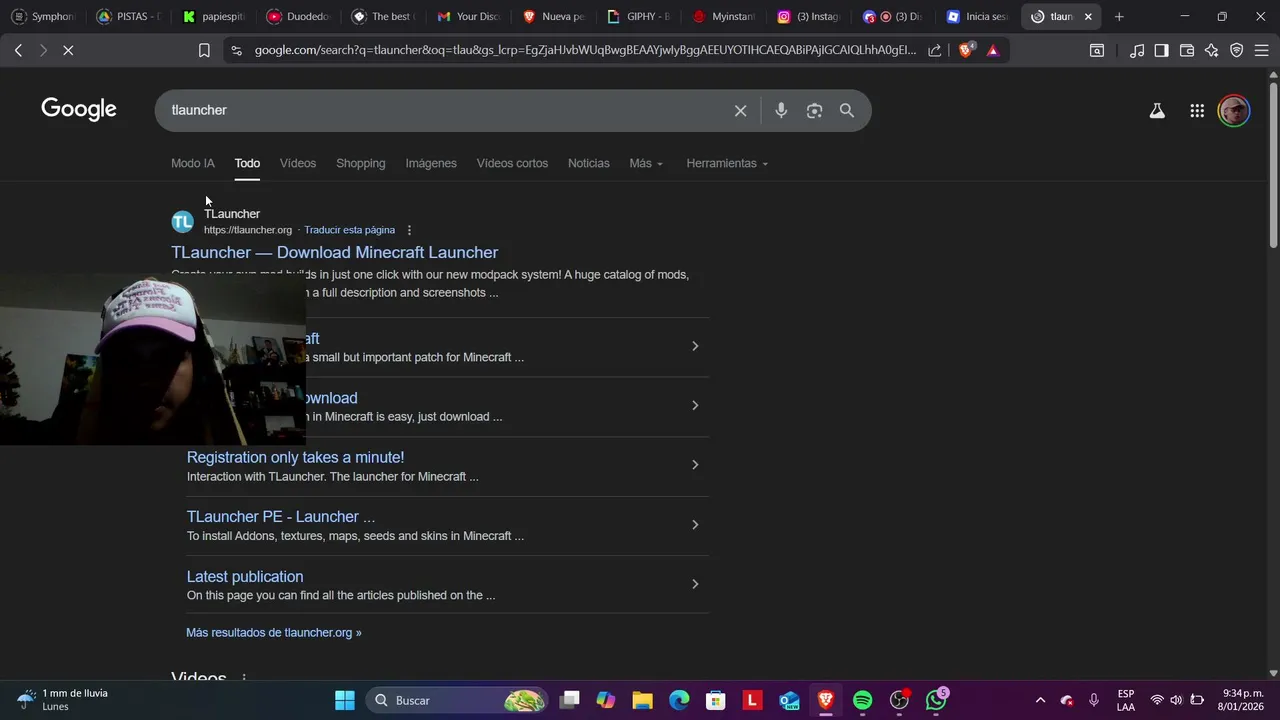Open the Más search filter dropdown

point(646,163)
